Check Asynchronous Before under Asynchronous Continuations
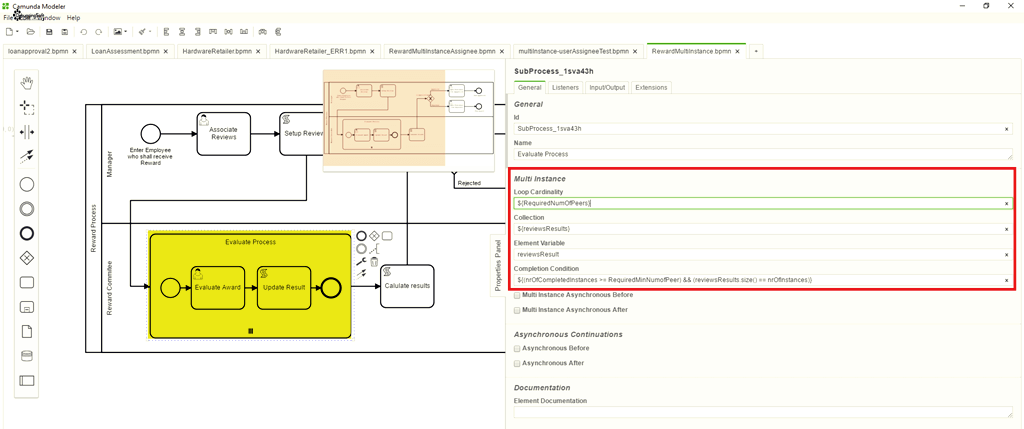 [517, 348]
